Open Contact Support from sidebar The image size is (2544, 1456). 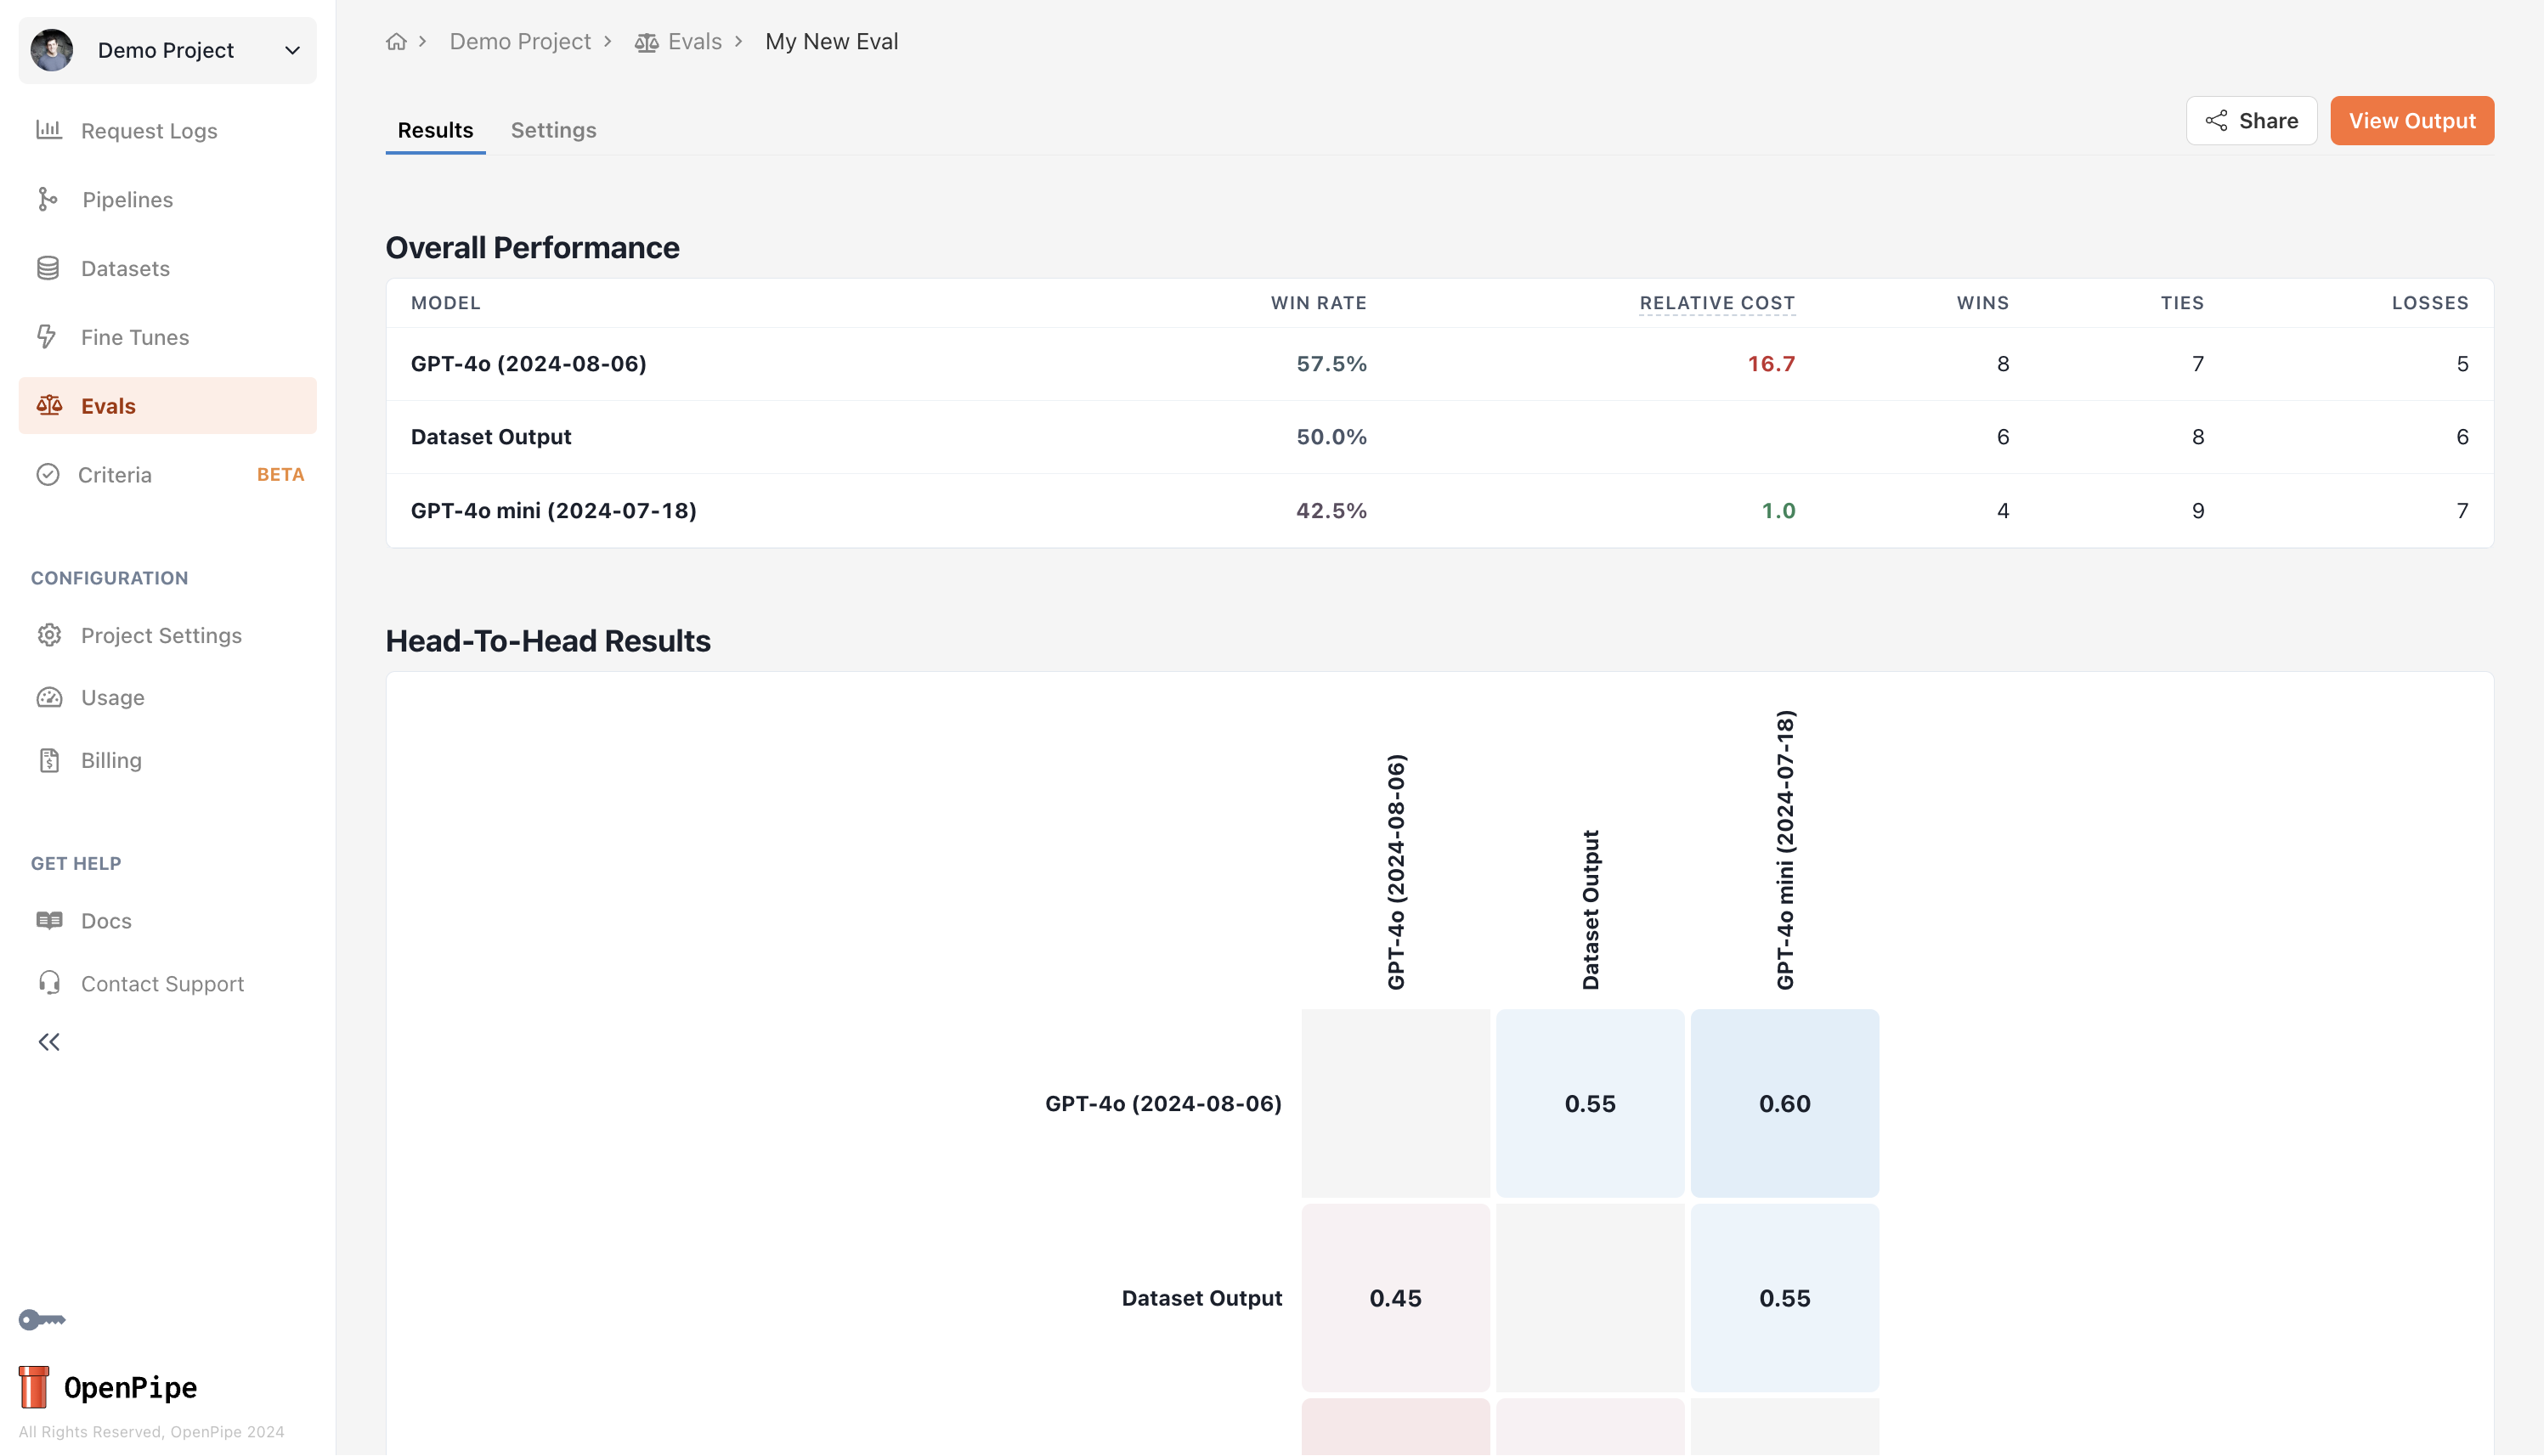pyautogui.click(x=162, y=984)
